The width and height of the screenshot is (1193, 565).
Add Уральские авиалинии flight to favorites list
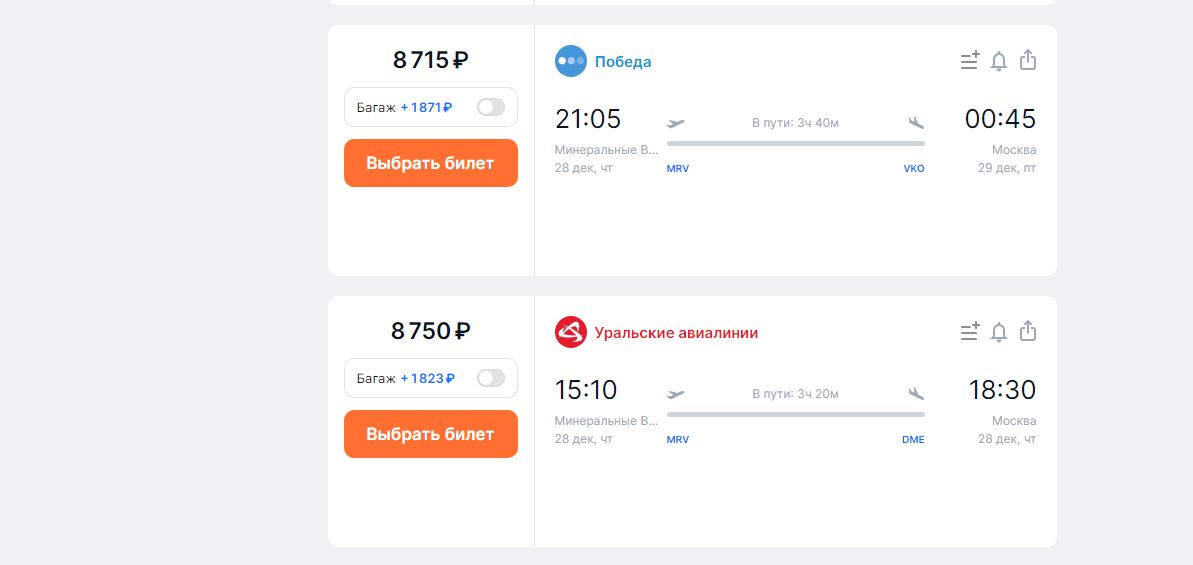[969, 332]
